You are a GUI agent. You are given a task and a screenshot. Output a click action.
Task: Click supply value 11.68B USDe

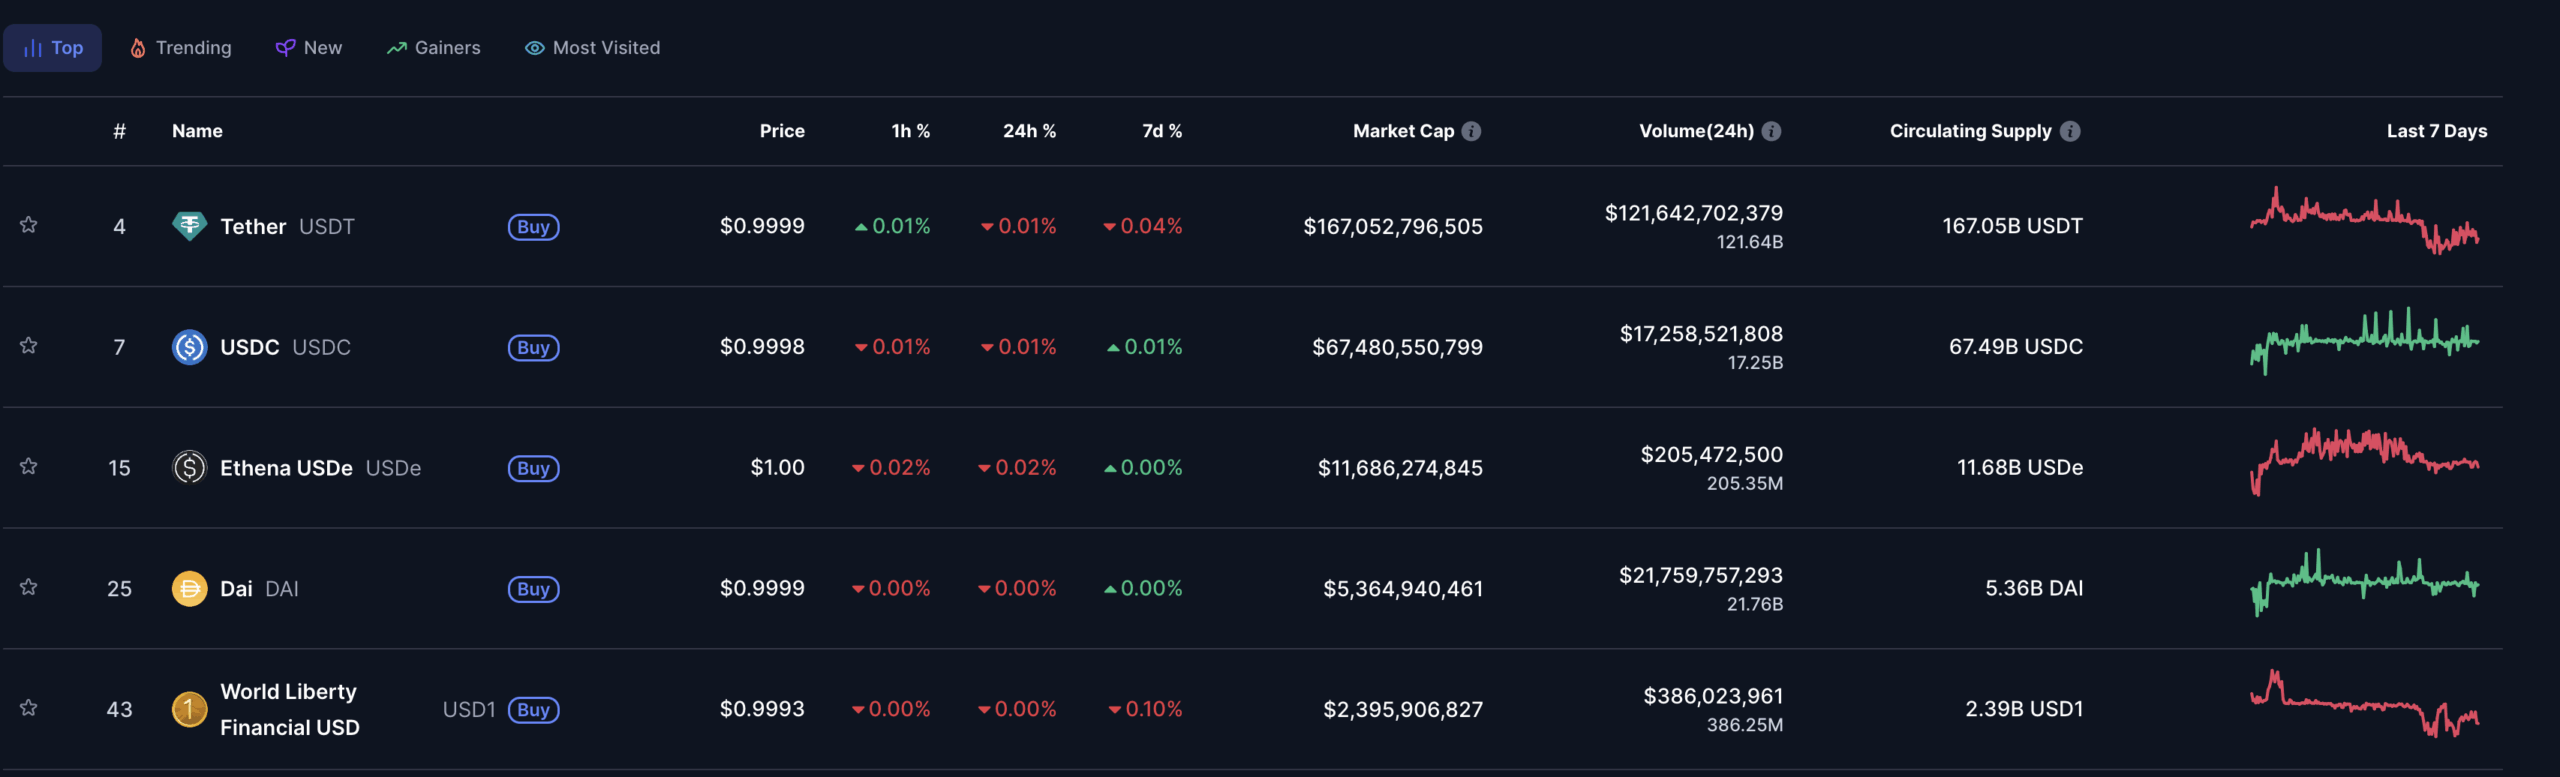(2019, 468)
